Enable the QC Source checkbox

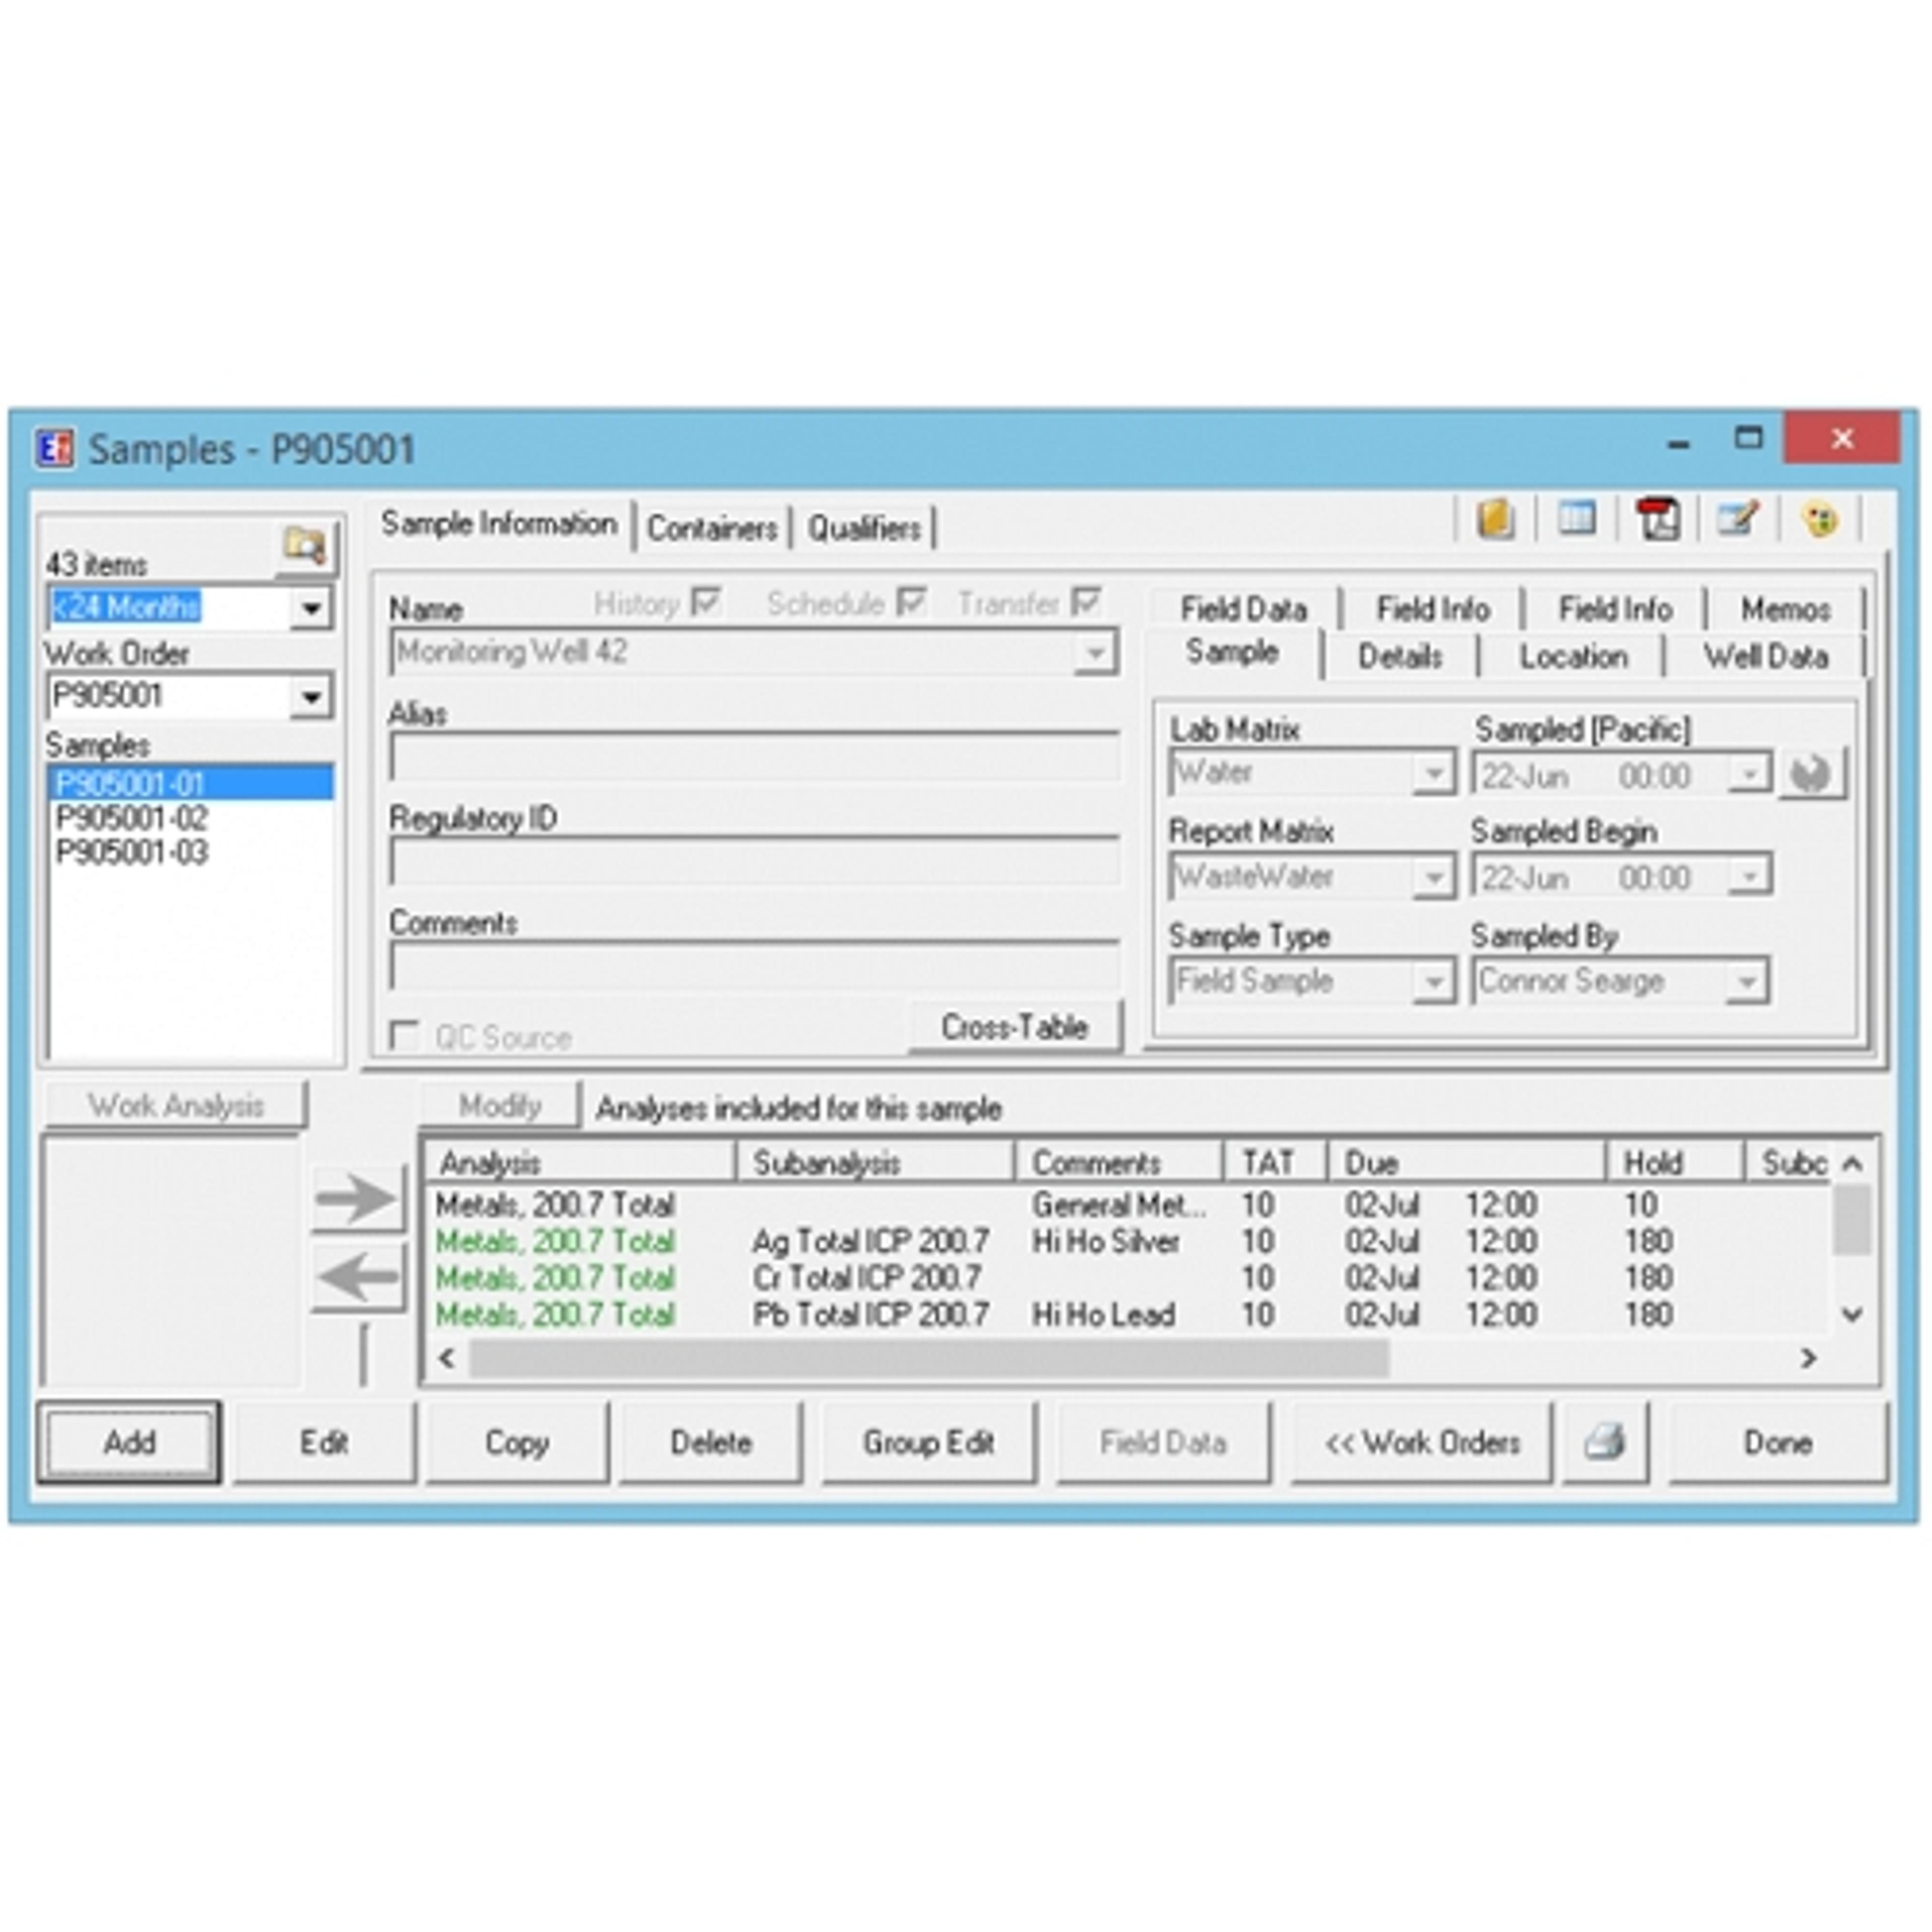pyautogui.click(x=404, y=1035)
